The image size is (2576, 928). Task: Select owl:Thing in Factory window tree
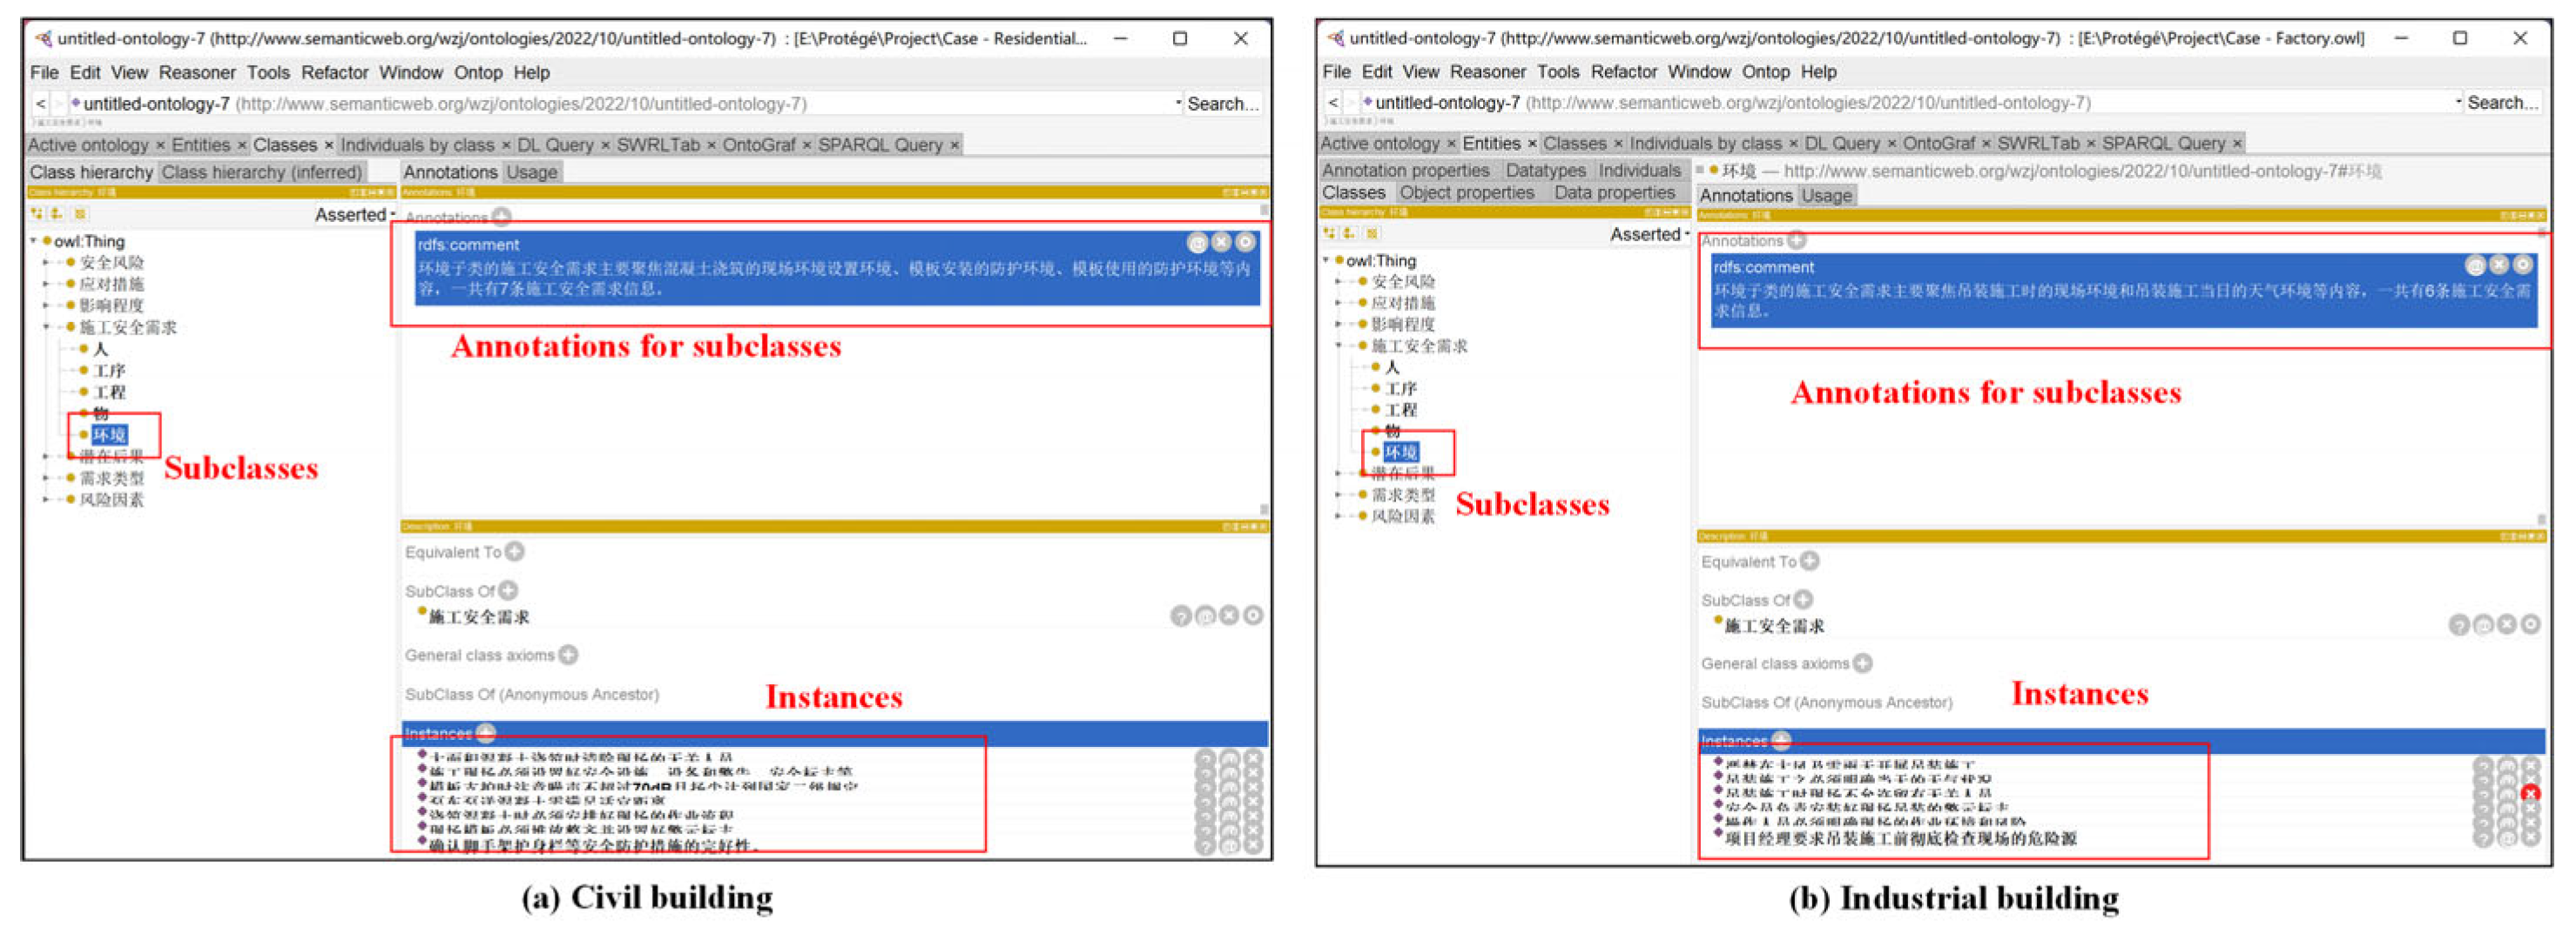[1380, 261]
